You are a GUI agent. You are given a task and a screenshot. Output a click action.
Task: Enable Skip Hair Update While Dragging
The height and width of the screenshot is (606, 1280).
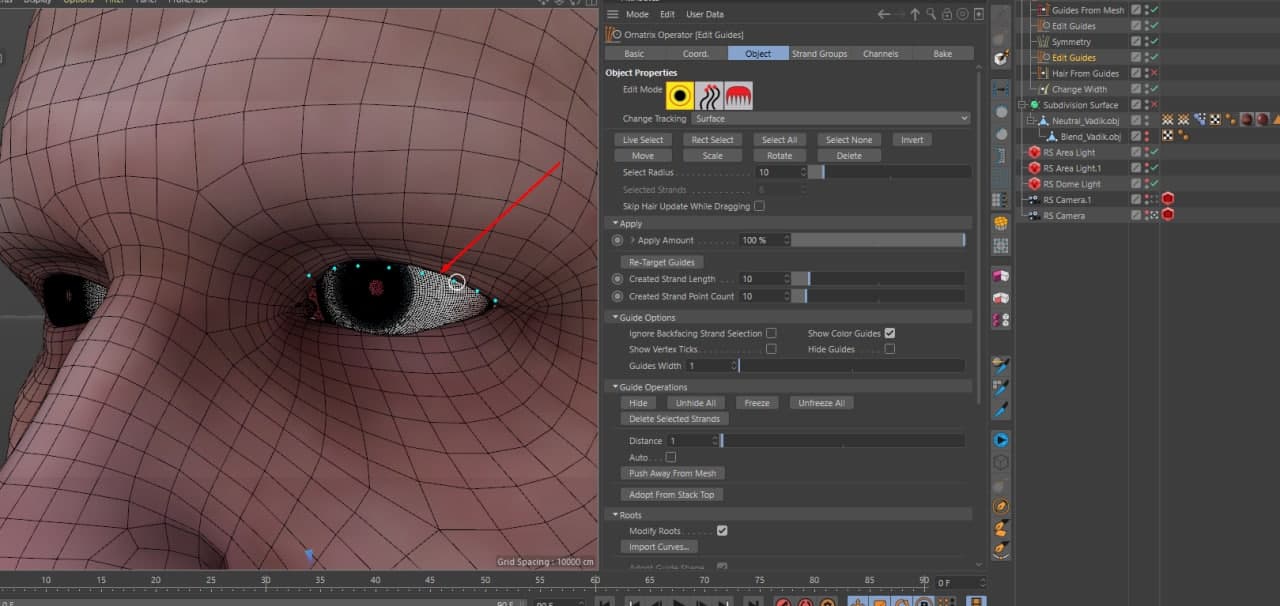tap(759, 206)
